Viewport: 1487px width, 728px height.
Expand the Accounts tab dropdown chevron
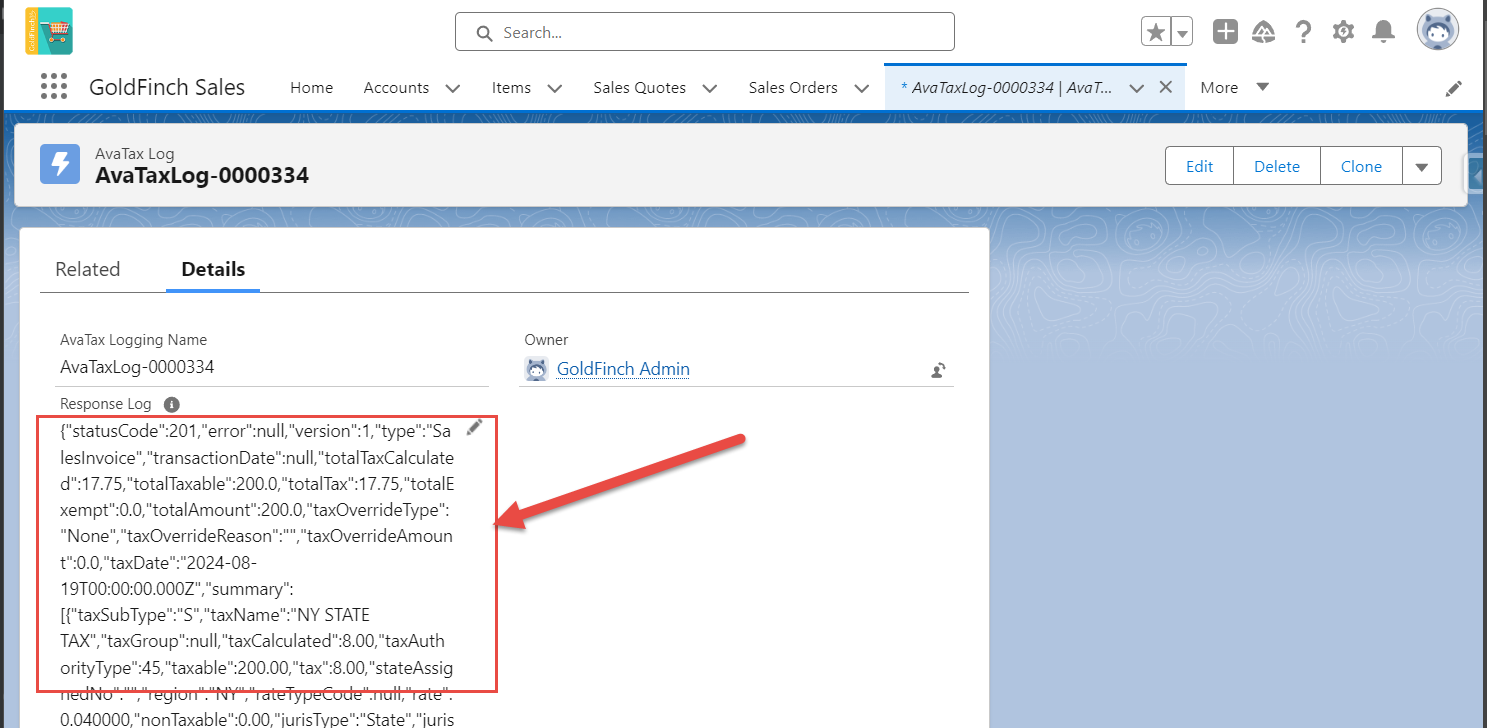[x=452, y=88]
